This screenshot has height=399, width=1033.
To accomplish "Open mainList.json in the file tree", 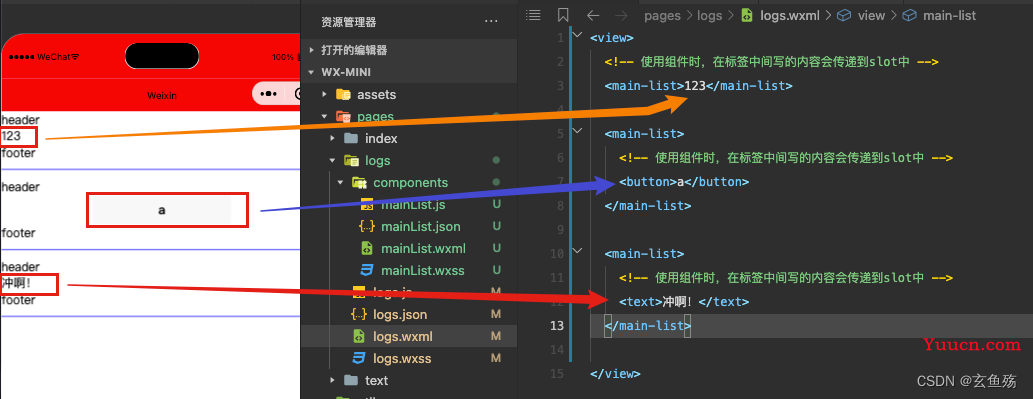I will pos(421,226).
